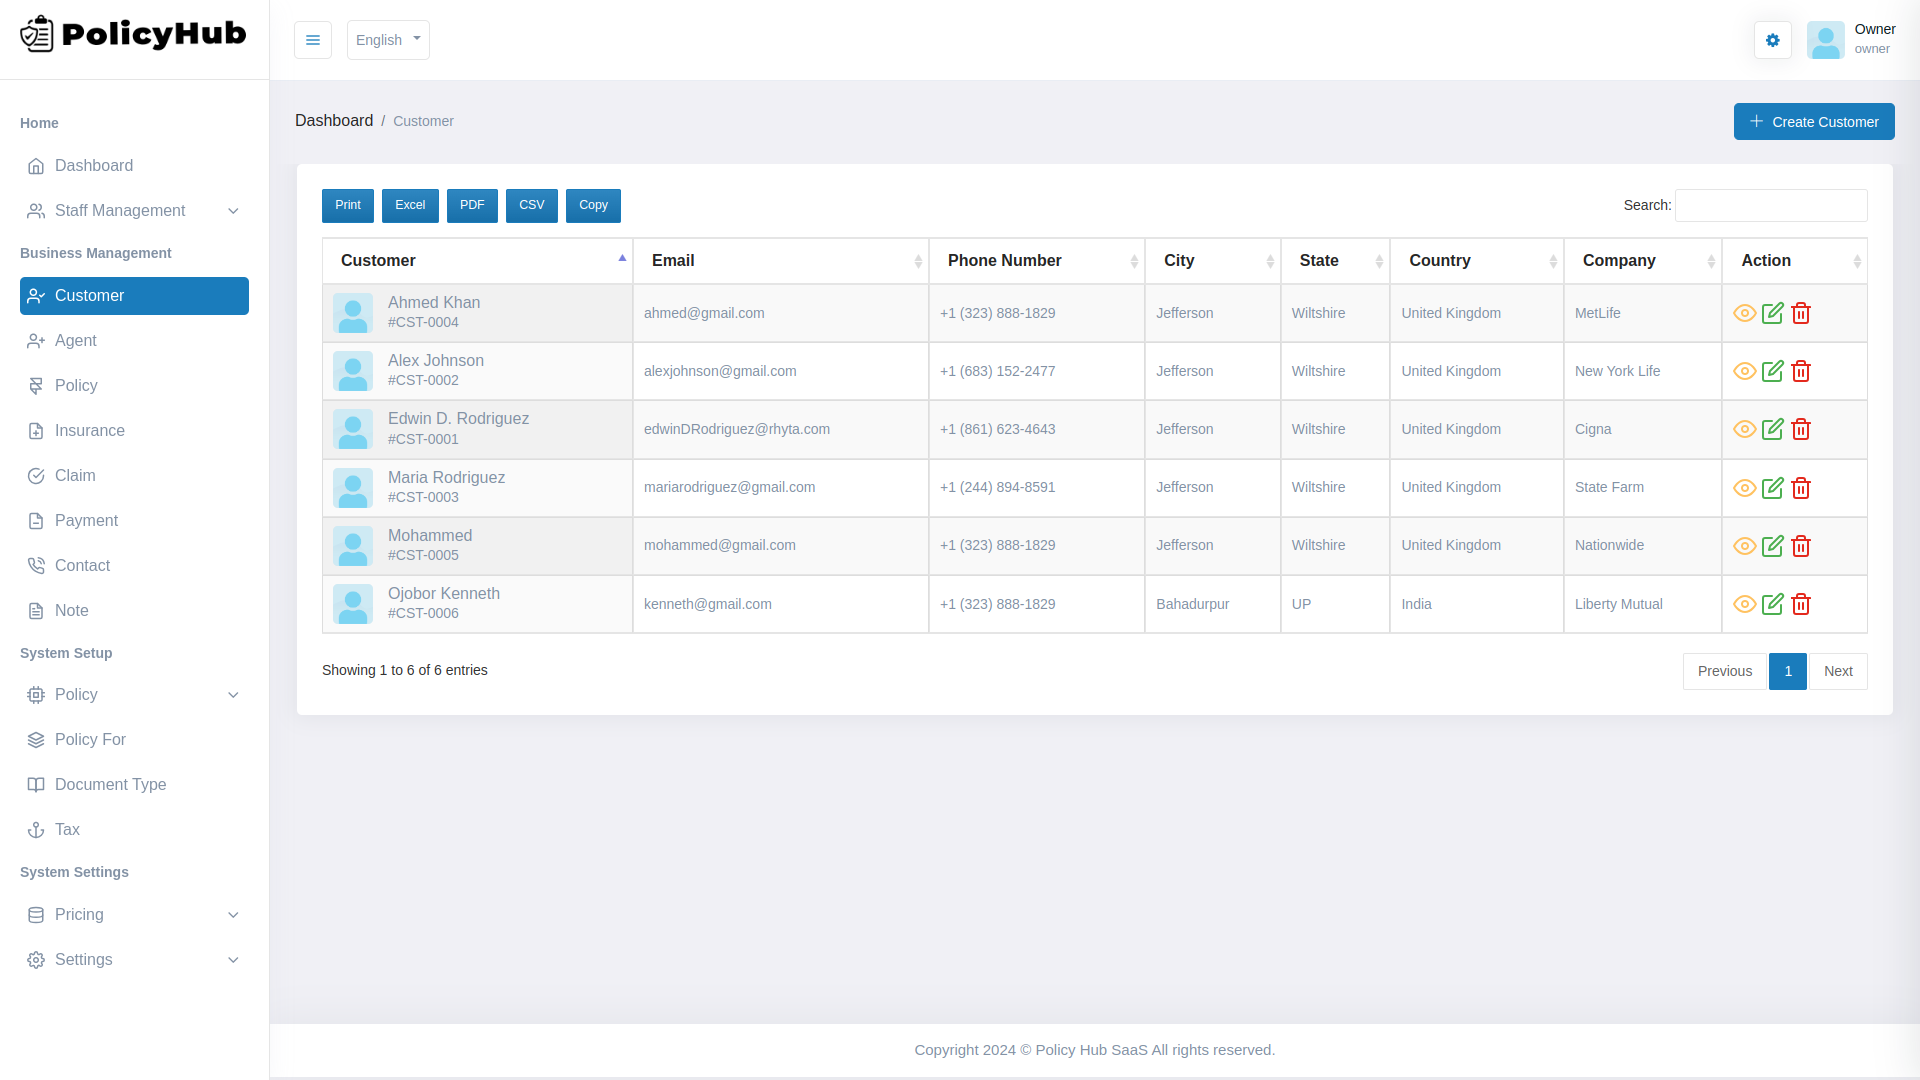Click the Create Customer button

coord(1813,122)
